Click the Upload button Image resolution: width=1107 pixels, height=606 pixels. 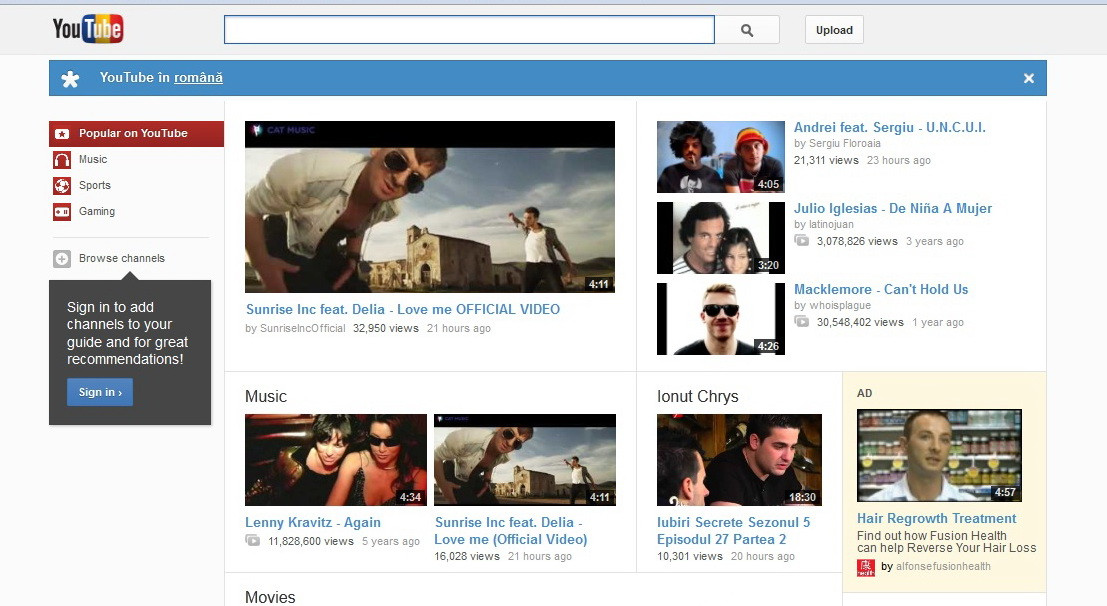click(x=833, y=29)
